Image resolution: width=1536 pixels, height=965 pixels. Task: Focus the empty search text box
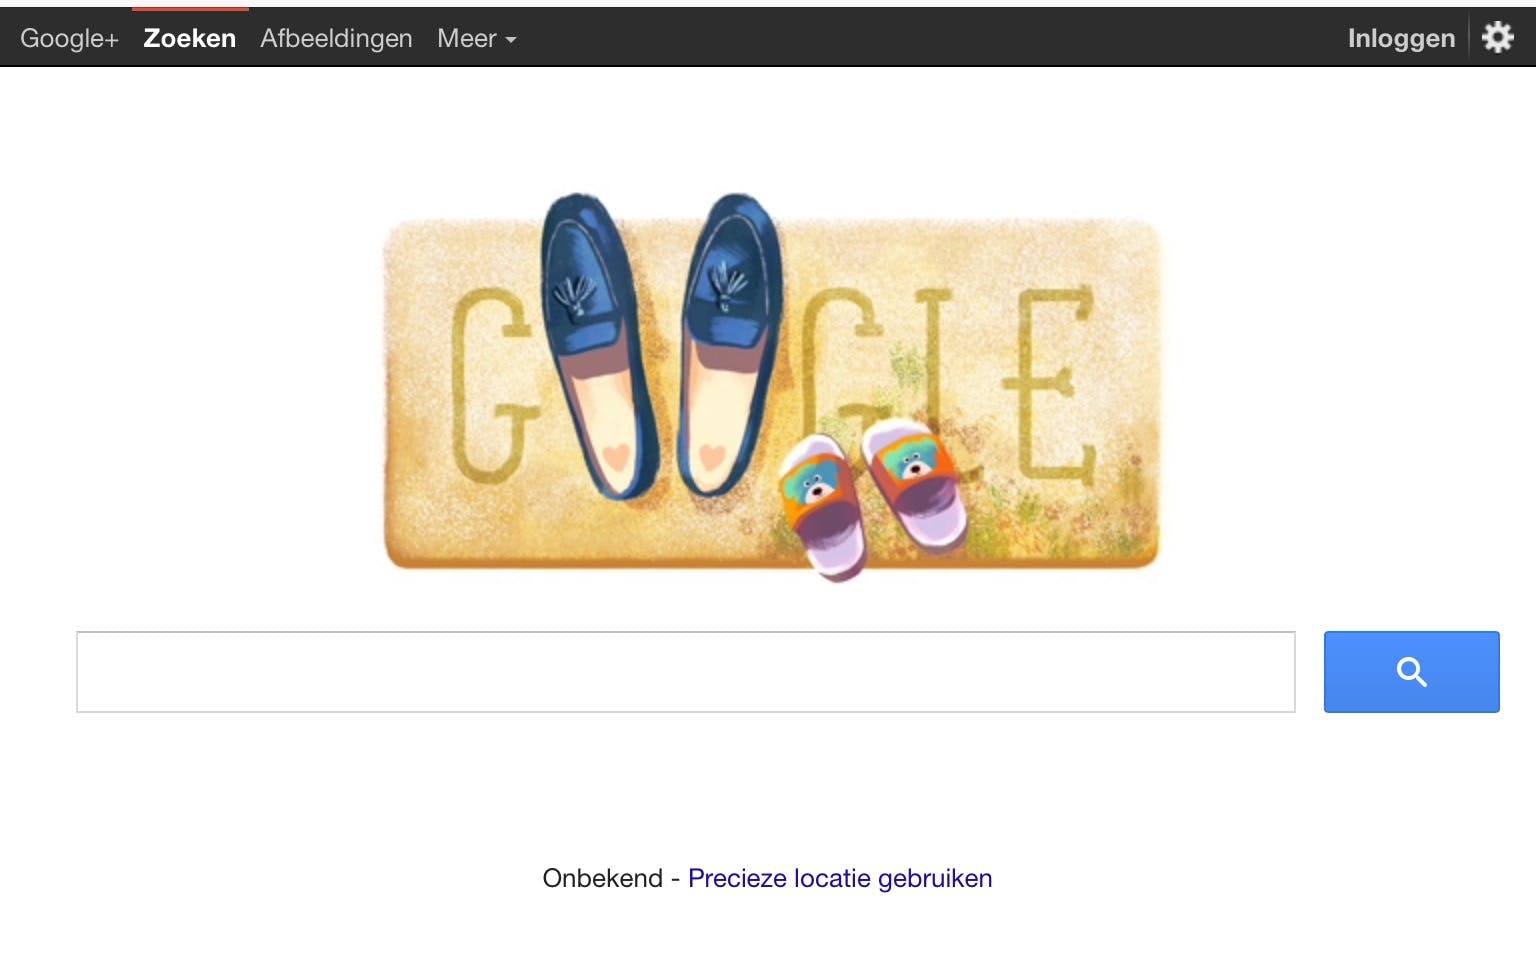(686, 672)
